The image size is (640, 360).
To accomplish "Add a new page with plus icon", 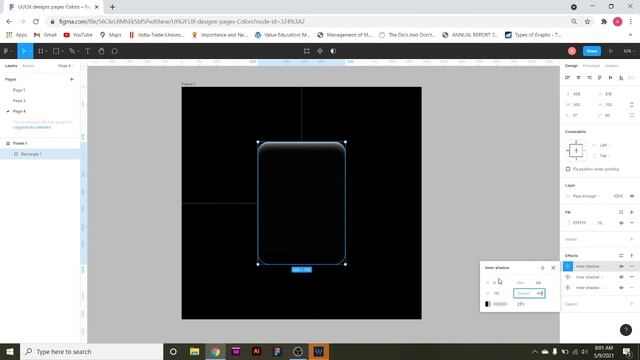I will point(72,79).
